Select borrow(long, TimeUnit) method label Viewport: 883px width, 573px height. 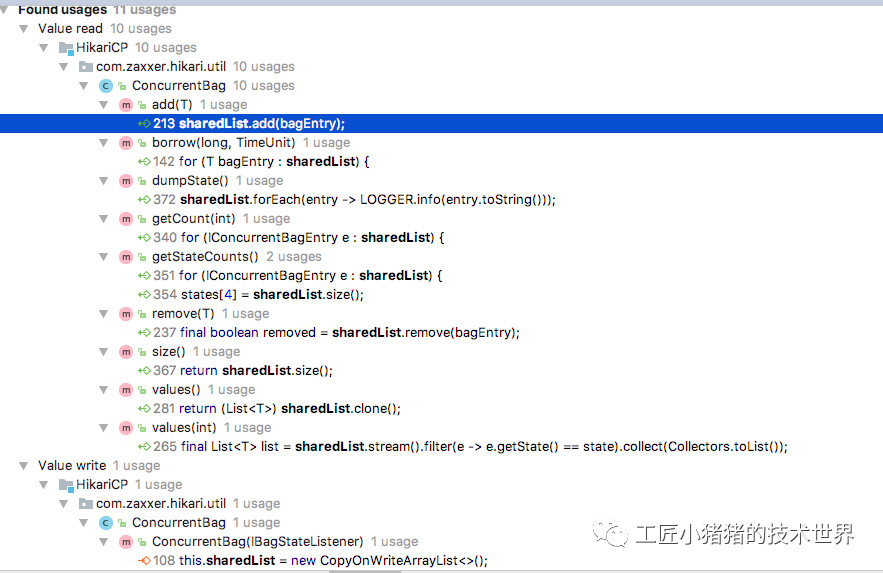click(224, 142)
